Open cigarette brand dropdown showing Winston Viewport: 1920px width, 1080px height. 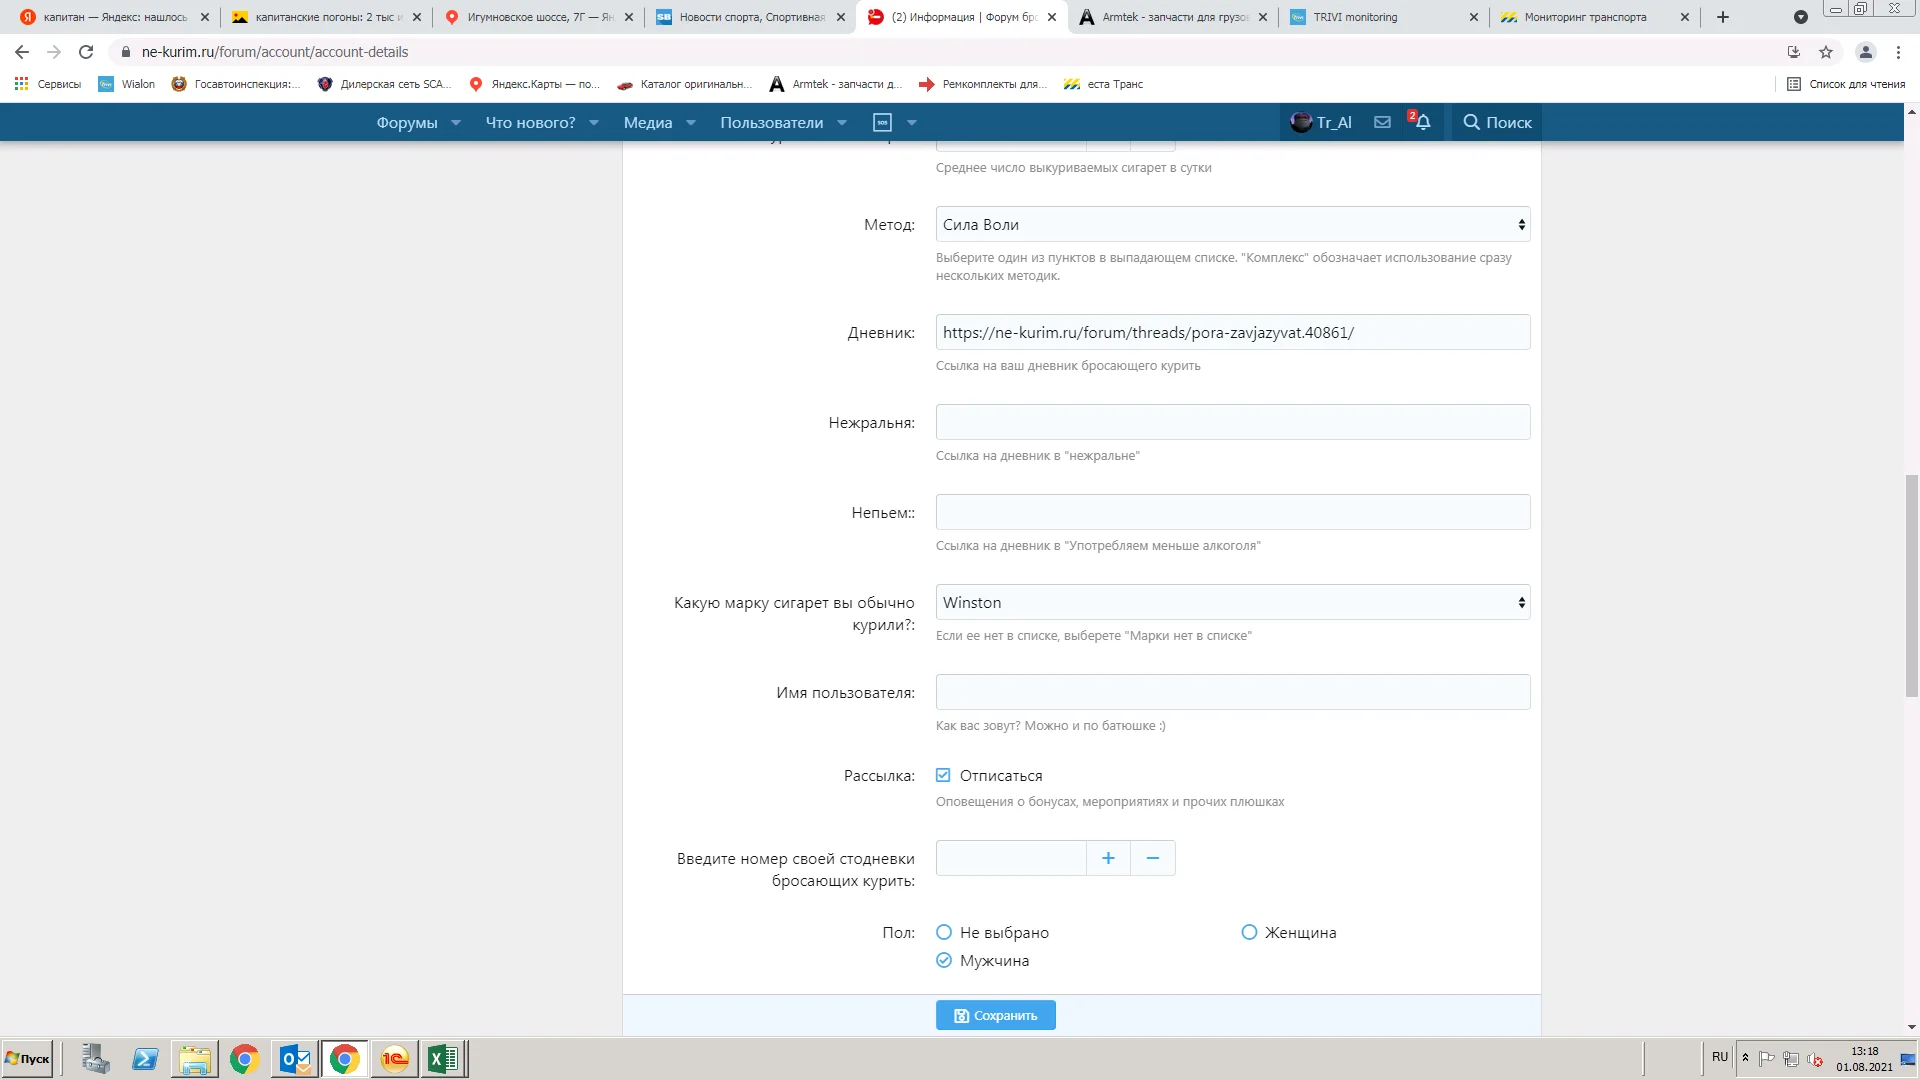pos(1232,602)
